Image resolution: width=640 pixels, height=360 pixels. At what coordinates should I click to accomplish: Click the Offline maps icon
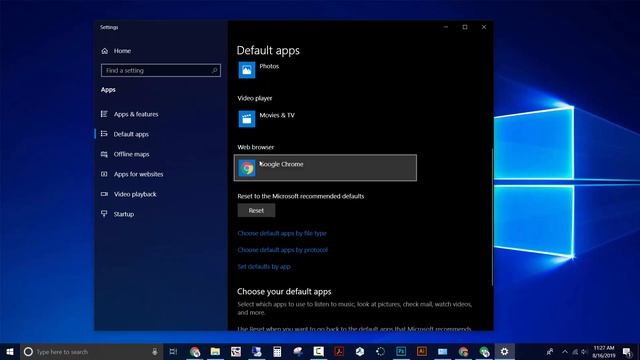click(104, 154)
